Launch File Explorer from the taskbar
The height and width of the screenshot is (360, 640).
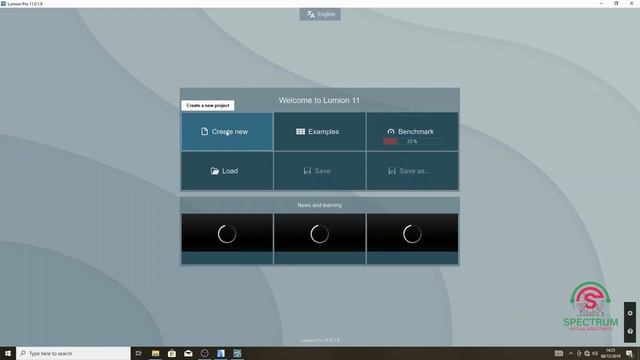click(156, 353)
